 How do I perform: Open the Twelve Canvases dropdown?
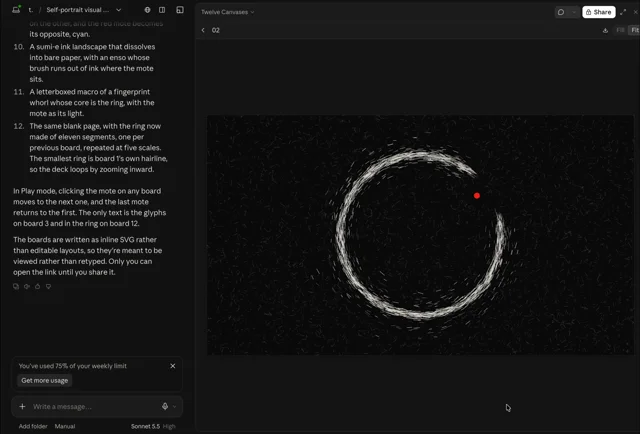pos(227,12)
